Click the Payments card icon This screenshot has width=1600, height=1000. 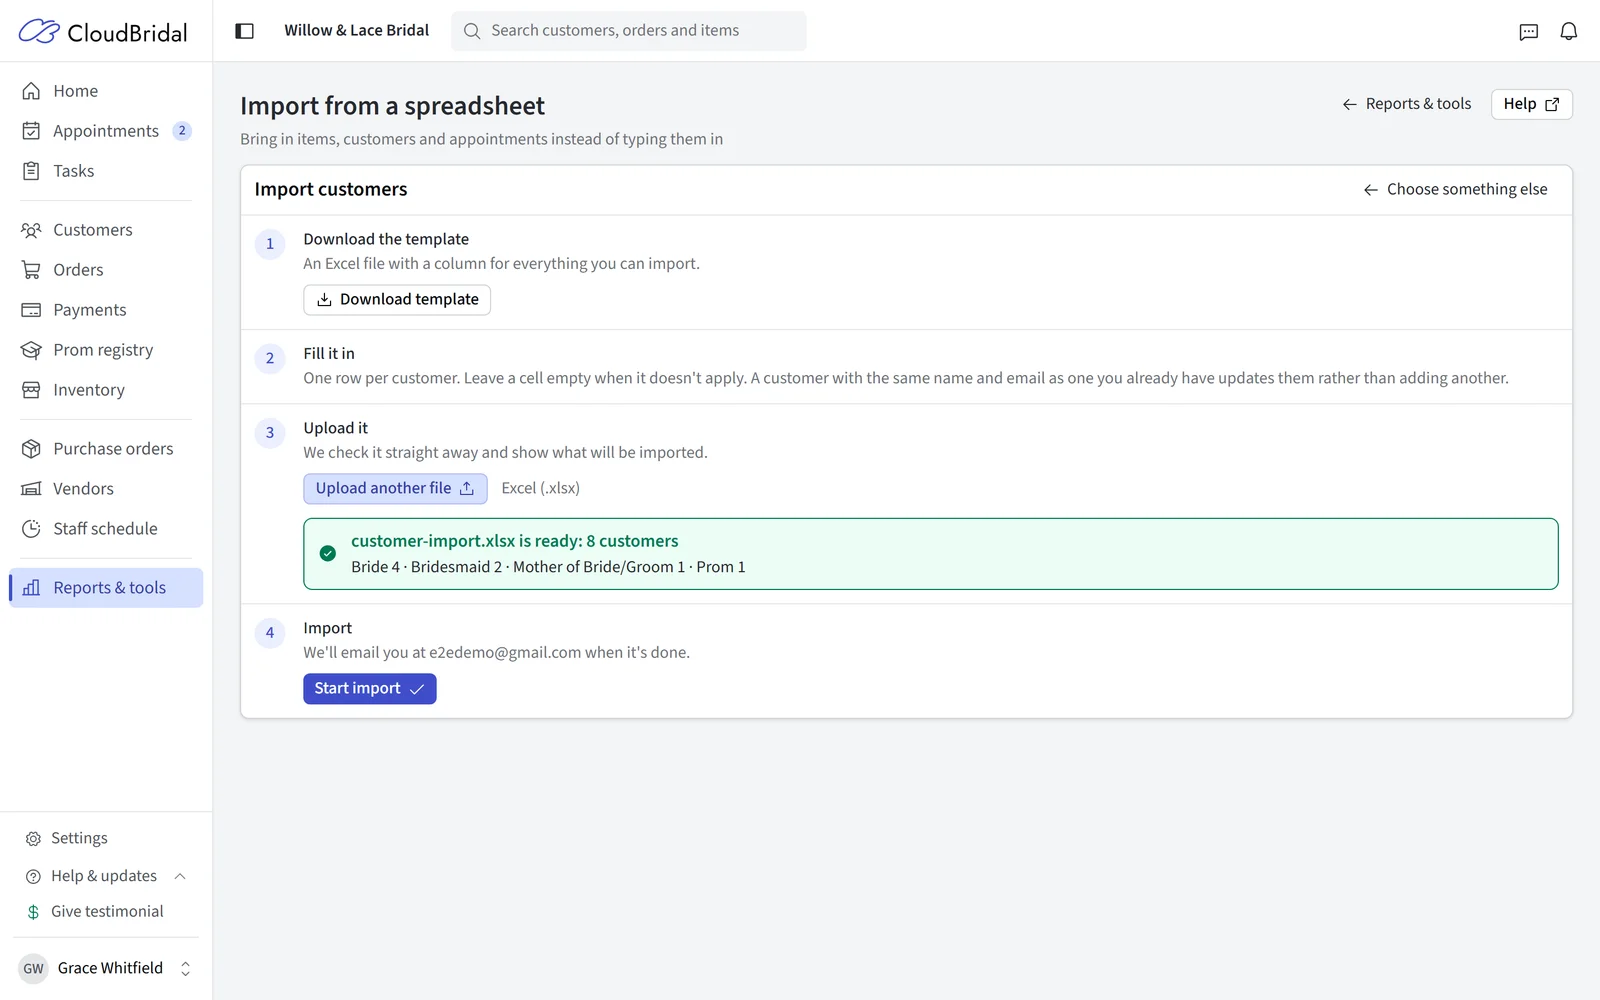click(x=32, y=310)
